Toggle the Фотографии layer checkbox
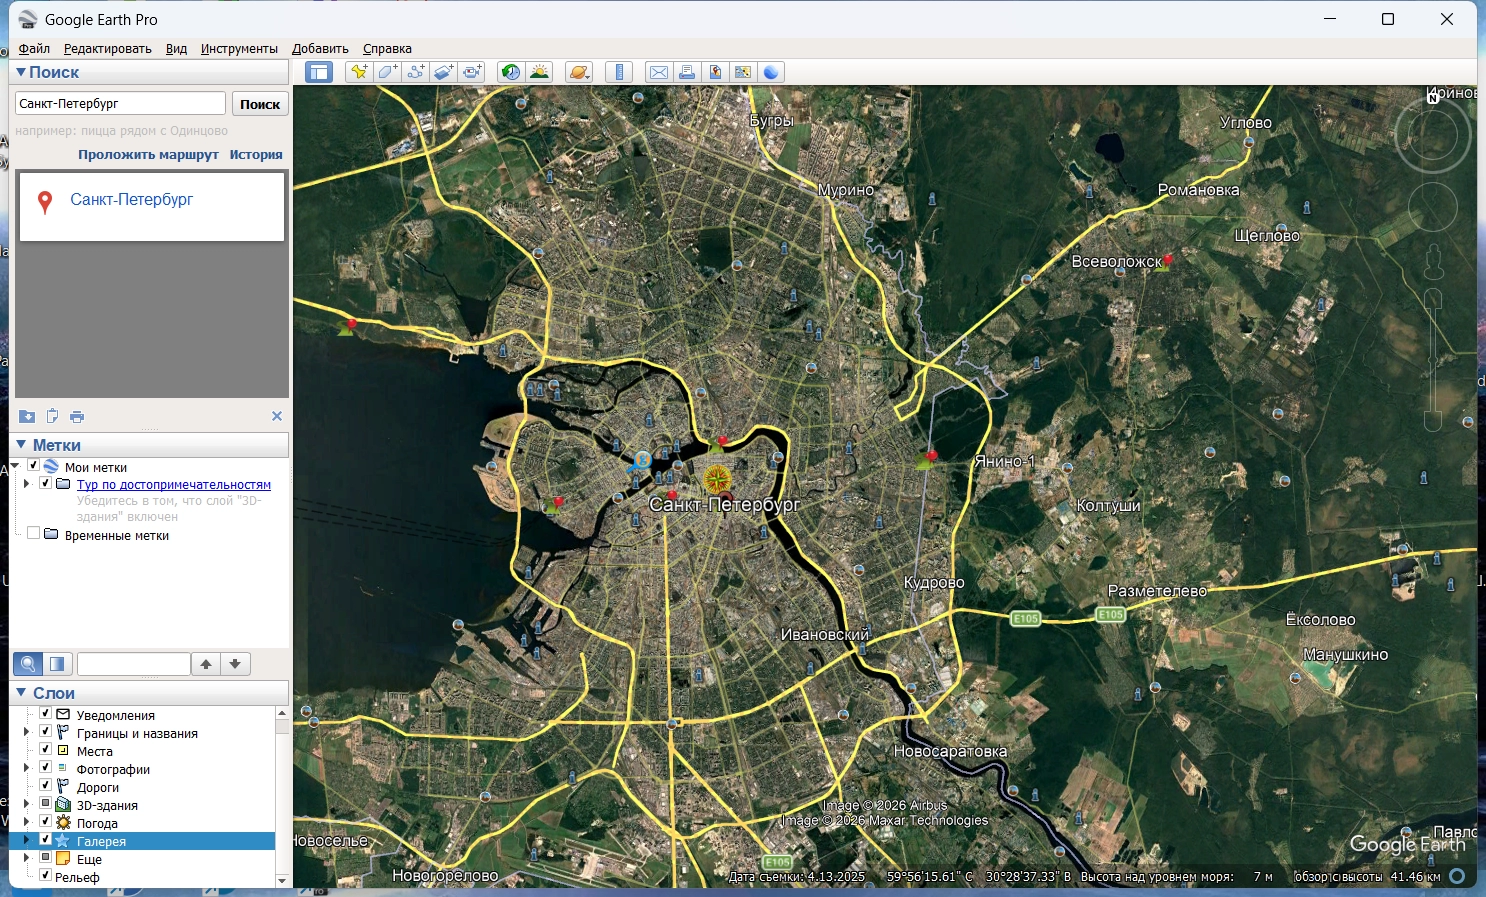 click(x=45, y=768)
